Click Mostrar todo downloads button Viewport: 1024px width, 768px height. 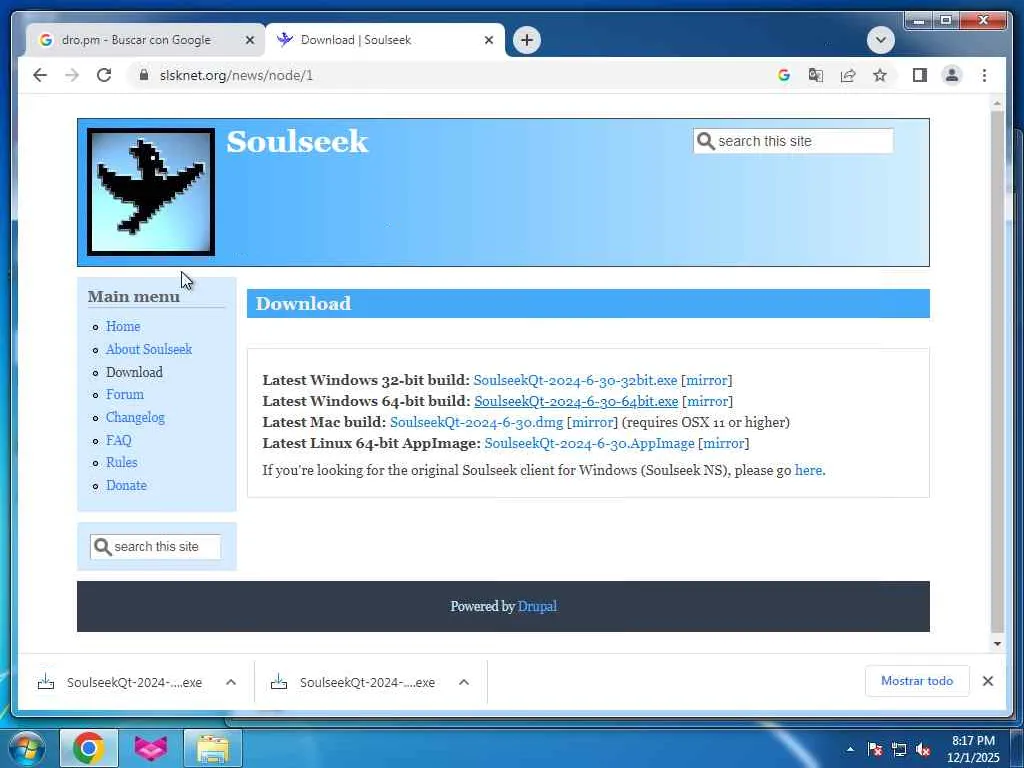917,681
